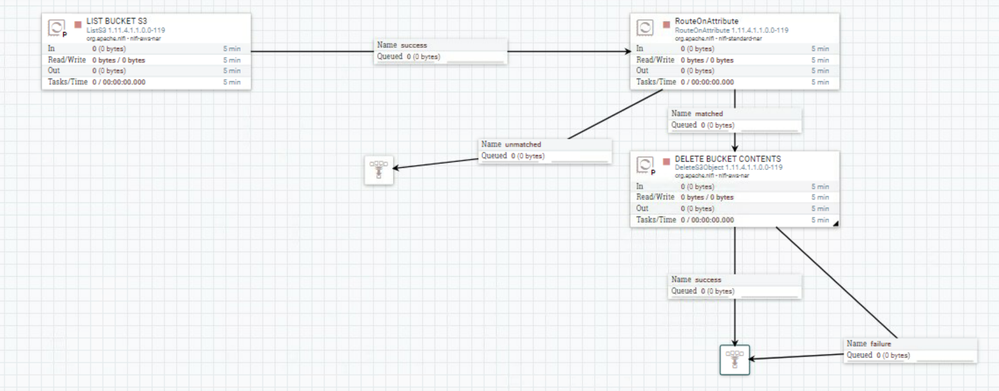
Task: Click the stopped indicator on LIST BUCKET S3
Action: pos(78,24)
